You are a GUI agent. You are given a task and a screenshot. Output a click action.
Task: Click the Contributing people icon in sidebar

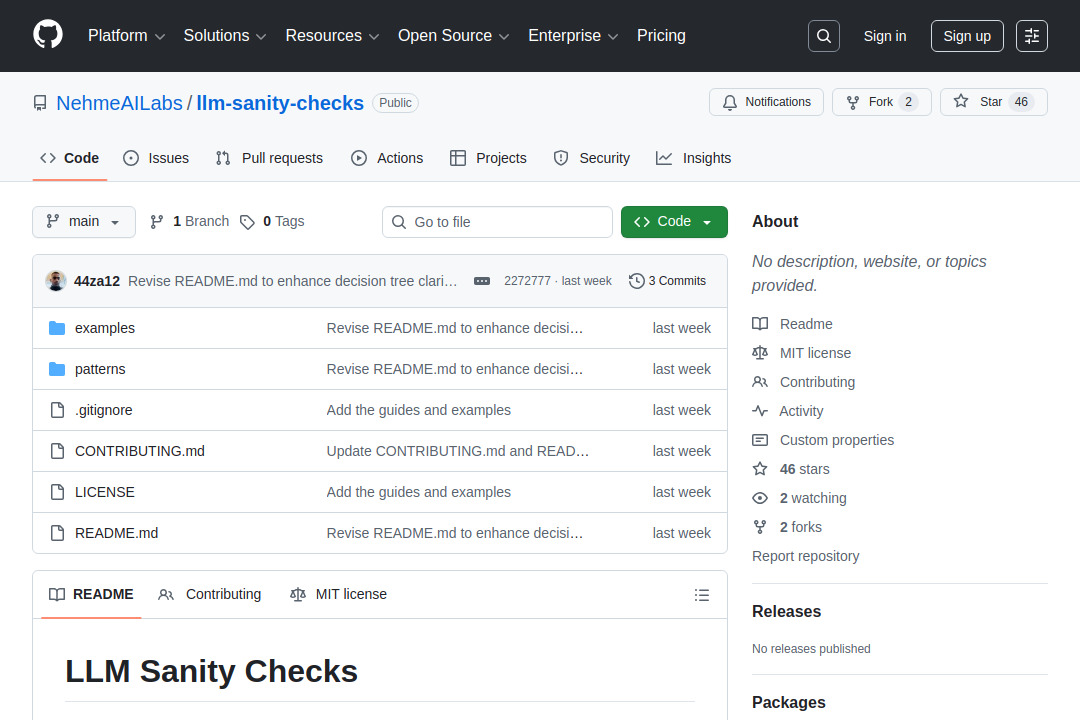coord(760,381)
